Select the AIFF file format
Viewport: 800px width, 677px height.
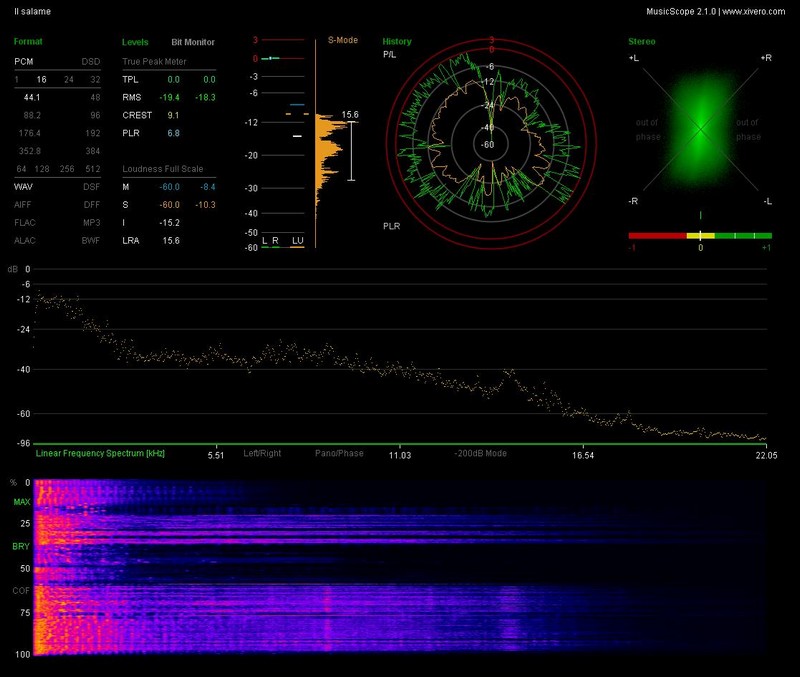(x=23, y=205)
